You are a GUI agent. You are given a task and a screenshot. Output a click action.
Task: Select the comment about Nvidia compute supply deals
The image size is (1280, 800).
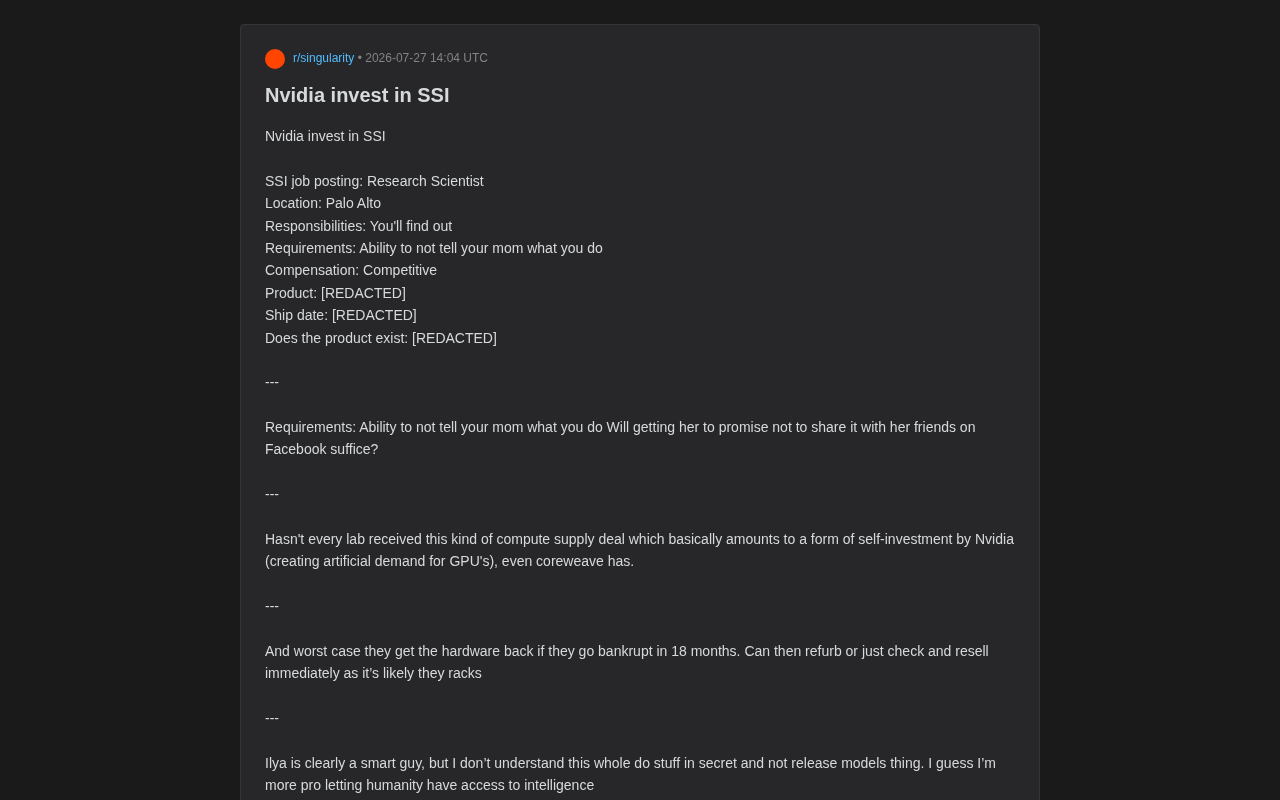[x=639, y=550]
